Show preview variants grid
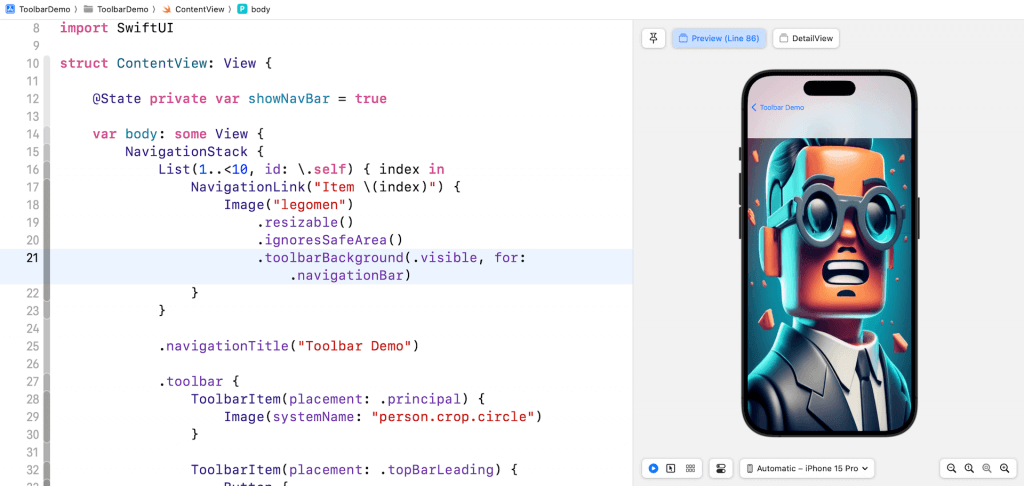 (690, 468)
